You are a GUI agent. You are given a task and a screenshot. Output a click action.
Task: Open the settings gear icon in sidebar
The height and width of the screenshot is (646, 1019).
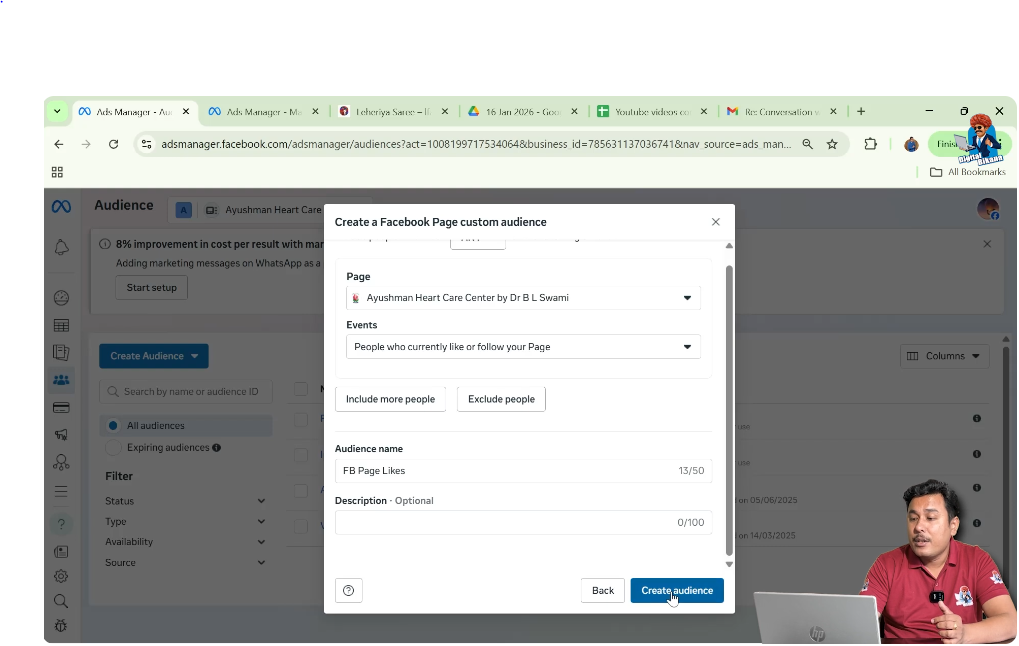click(61, 576)
